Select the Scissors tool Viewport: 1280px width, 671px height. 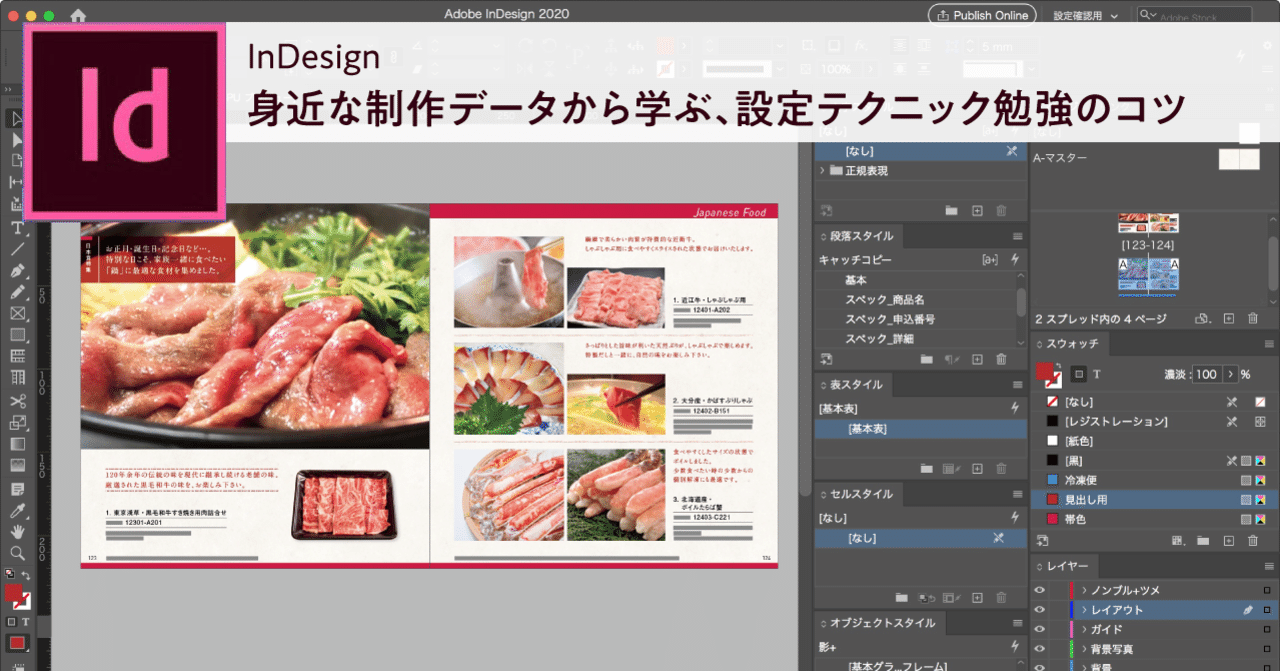click(x=17, y=400)
